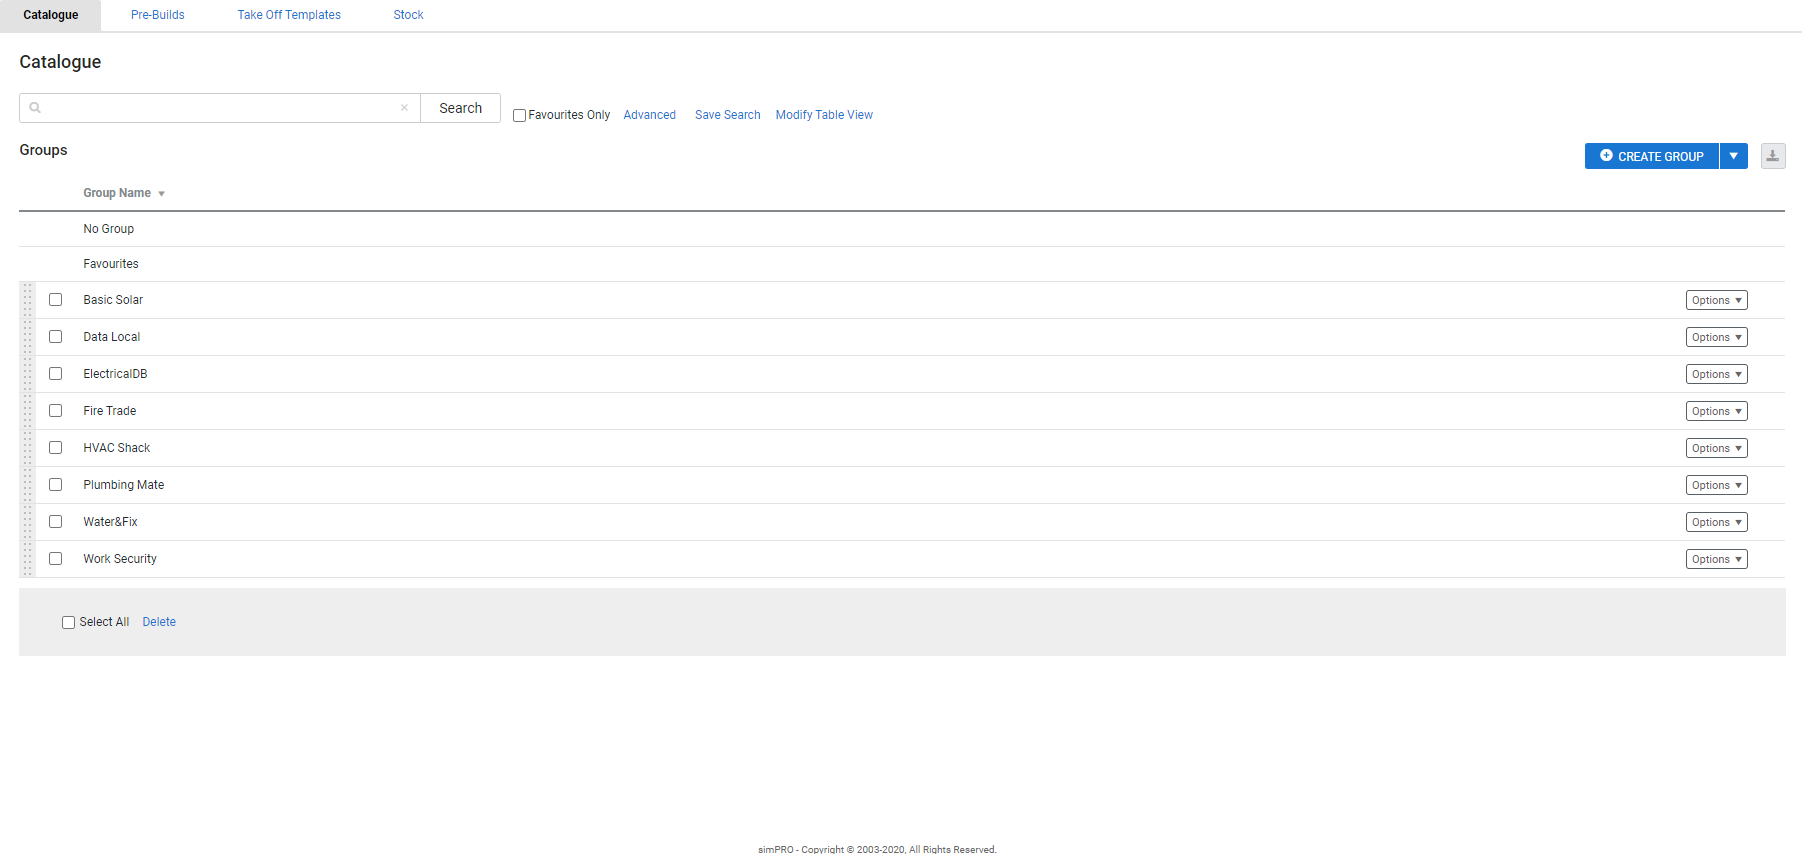The height and width of the screenshot is (854, 1802).
Task: Click Modify Table View link
Action: tap(824, 115)
